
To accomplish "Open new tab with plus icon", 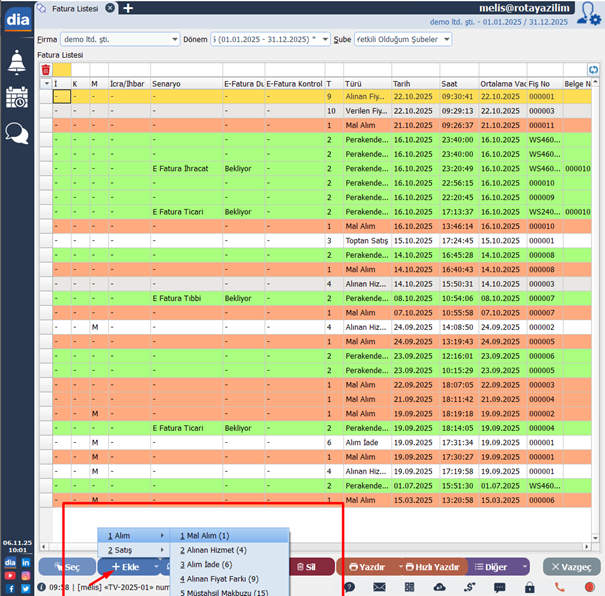I will 128,8.
